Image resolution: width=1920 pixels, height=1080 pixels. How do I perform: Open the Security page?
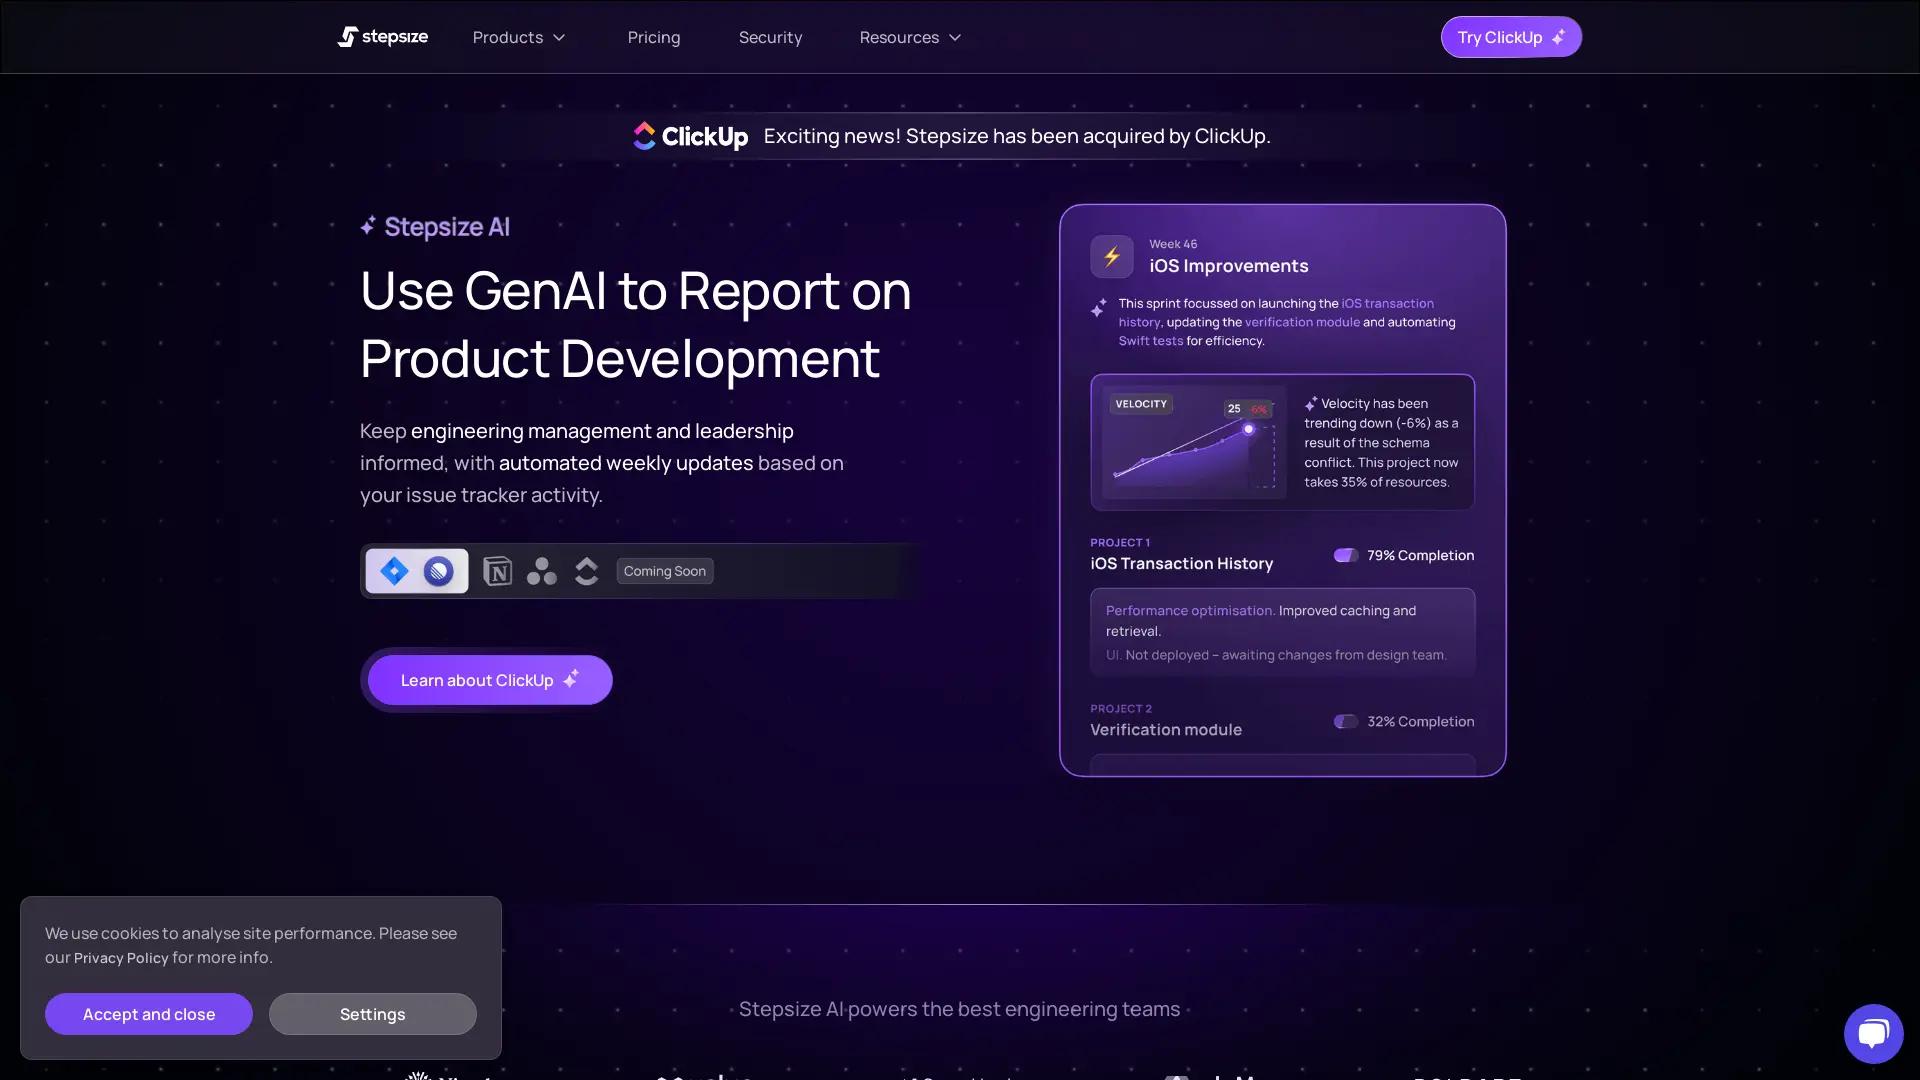[x=770, y=37]
